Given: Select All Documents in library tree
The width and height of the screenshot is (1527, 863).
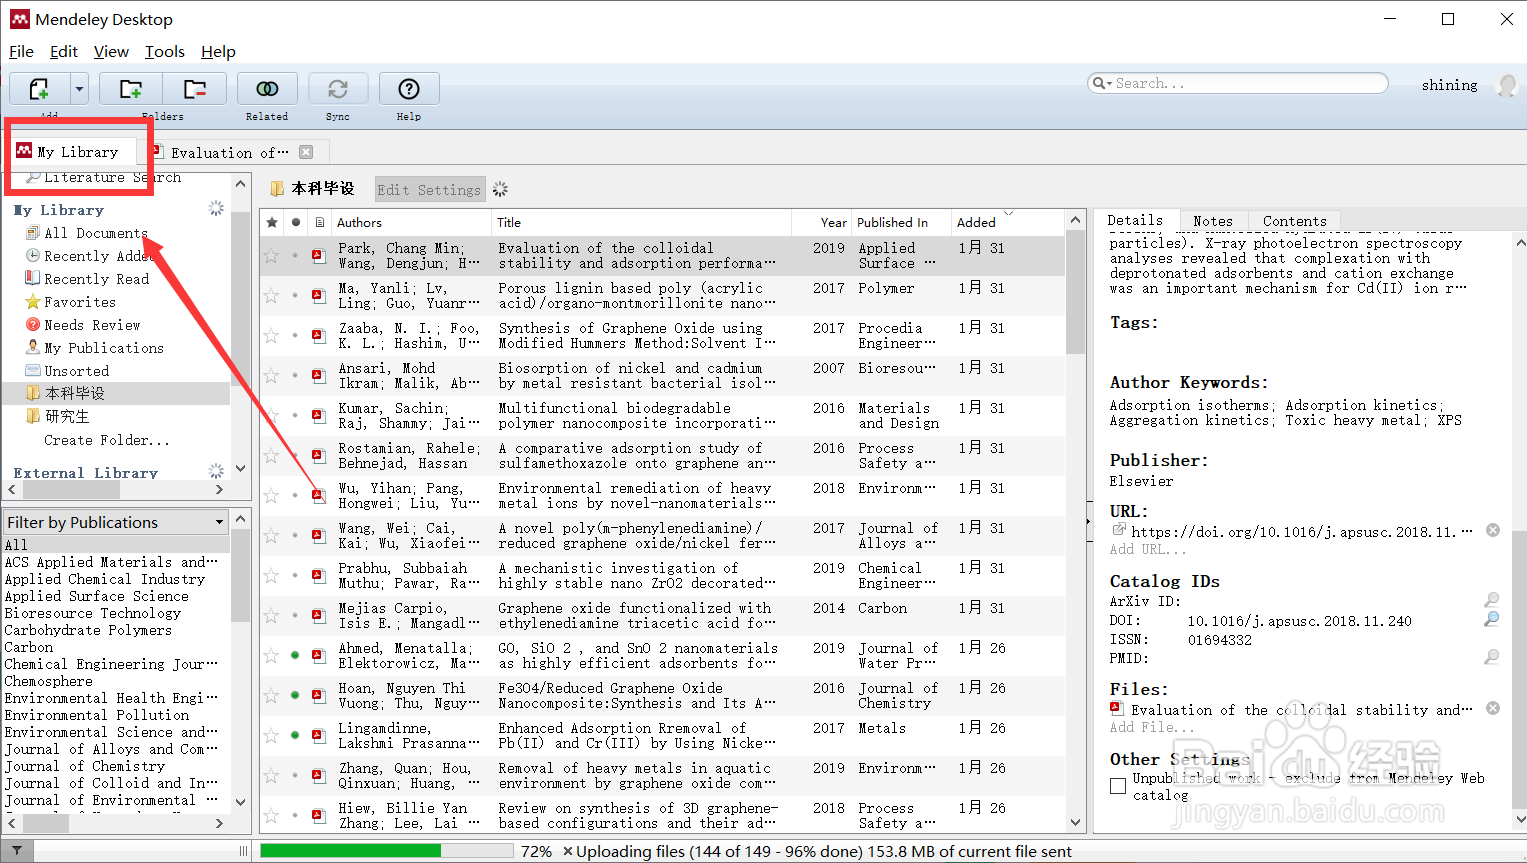Looking at the screenshot, I should point(96,233).
